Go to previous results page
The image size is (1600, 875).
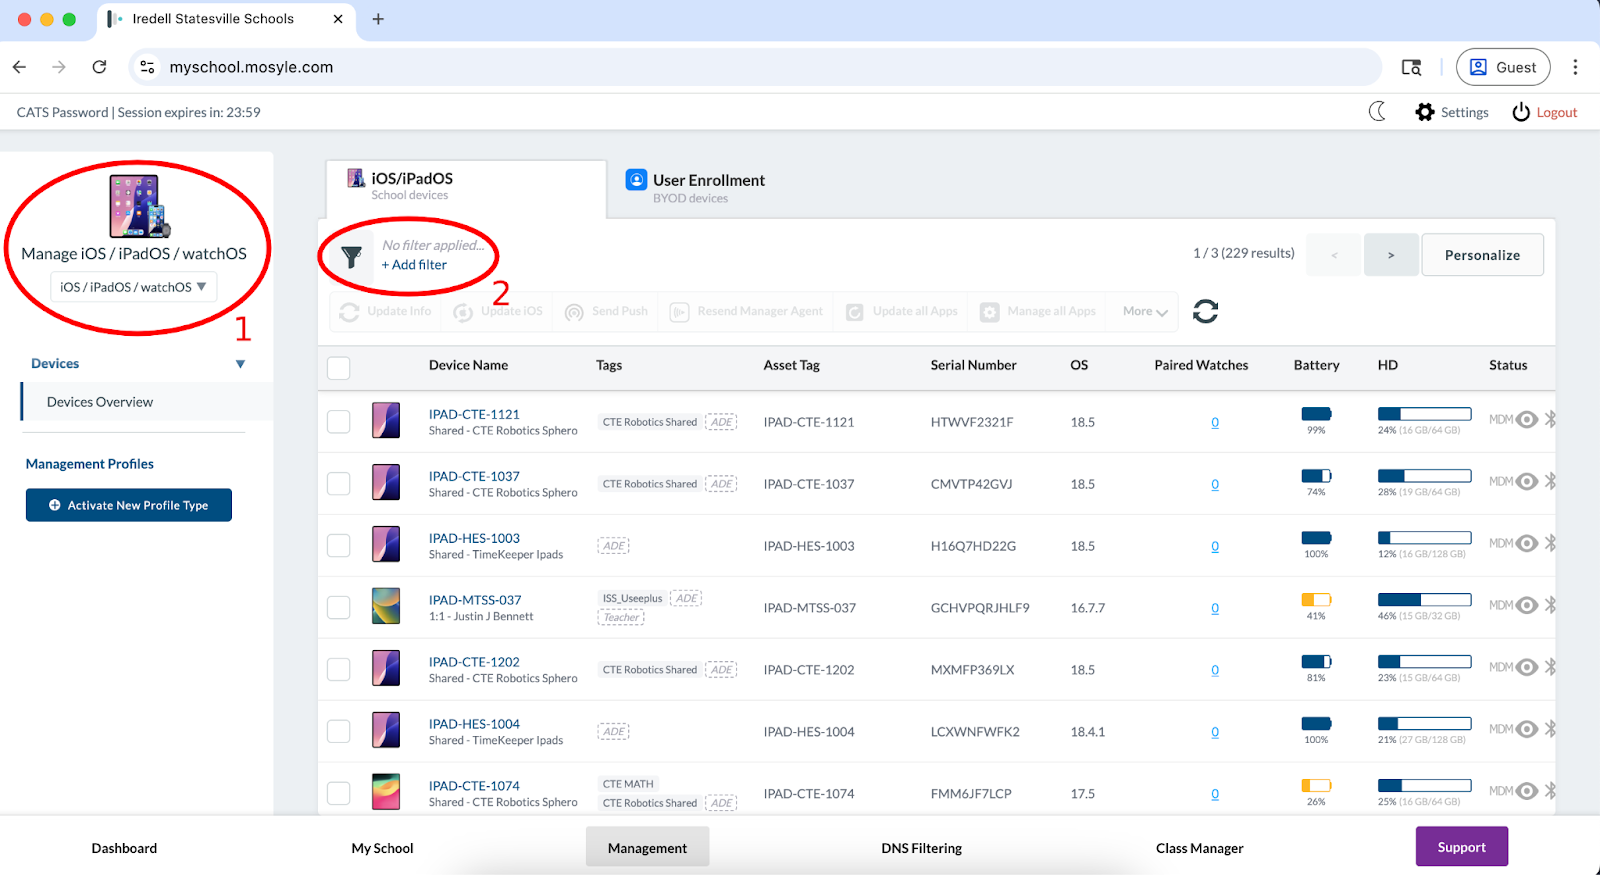tap(1333, 255)
